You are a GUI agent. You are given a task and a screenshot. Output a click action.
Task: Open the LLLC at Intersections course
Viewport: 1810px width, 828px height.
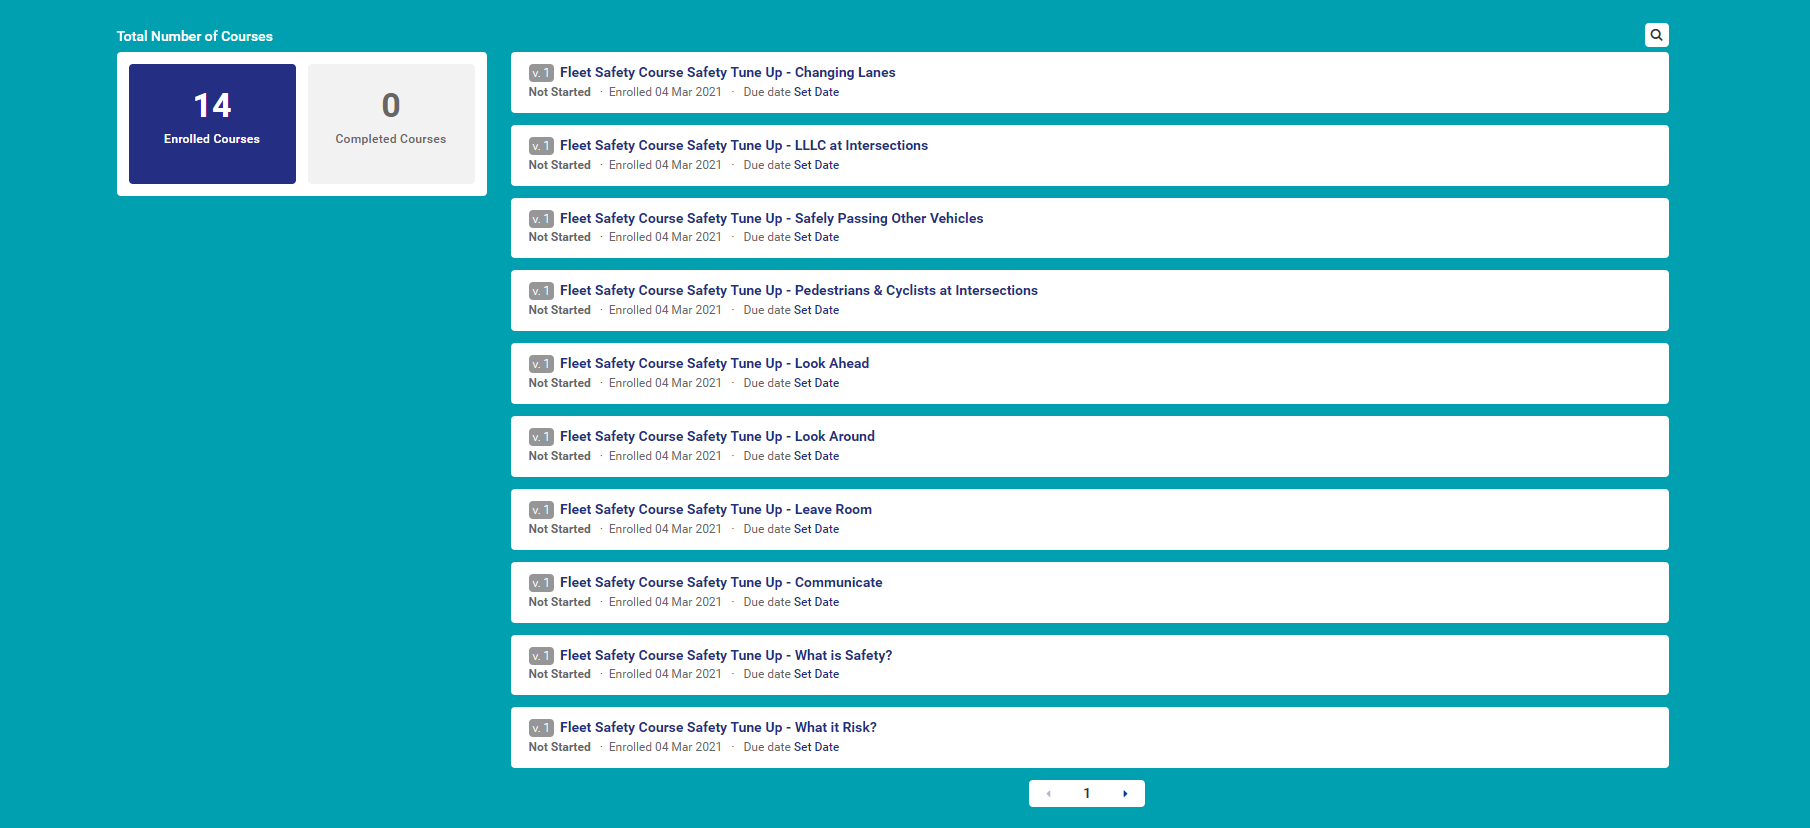743,146
